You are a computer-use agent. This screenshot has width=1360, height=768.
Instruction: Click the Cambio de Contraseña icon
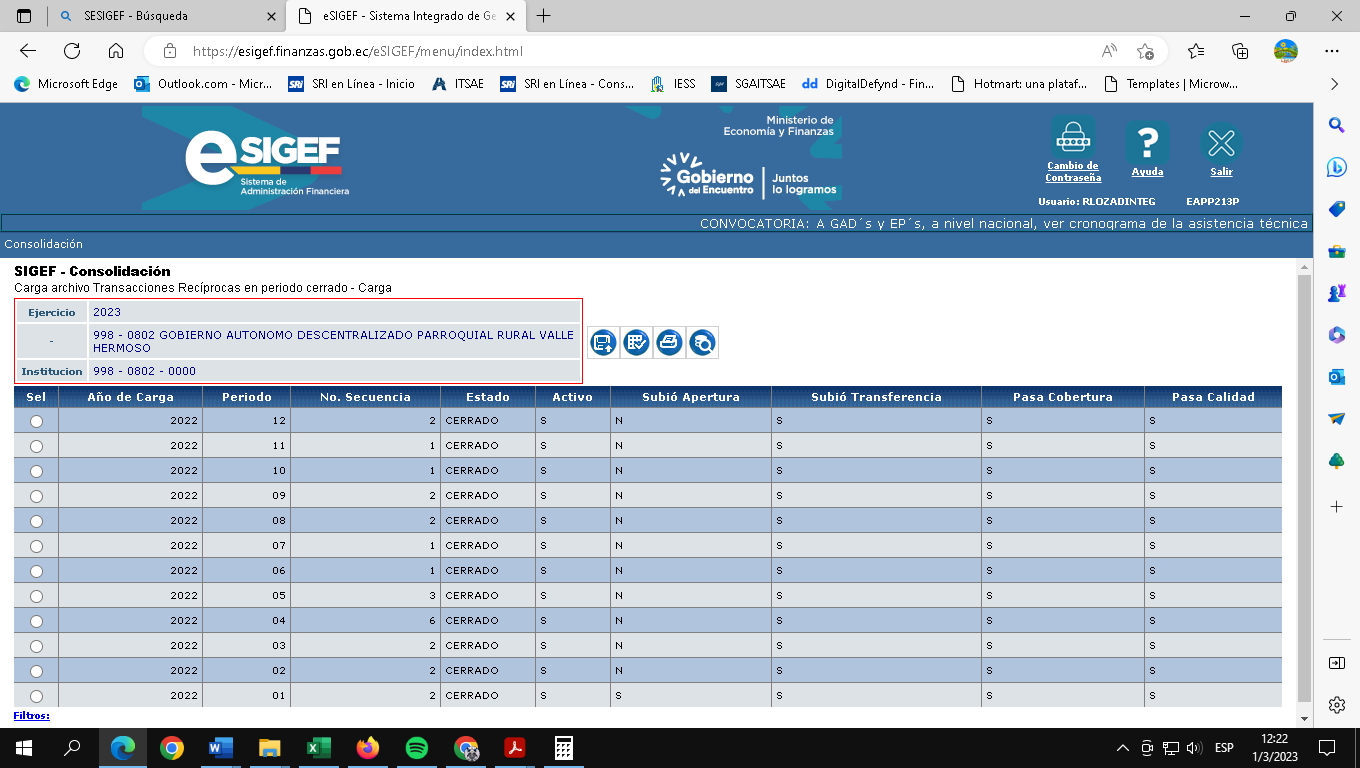tap(1073, 138)
